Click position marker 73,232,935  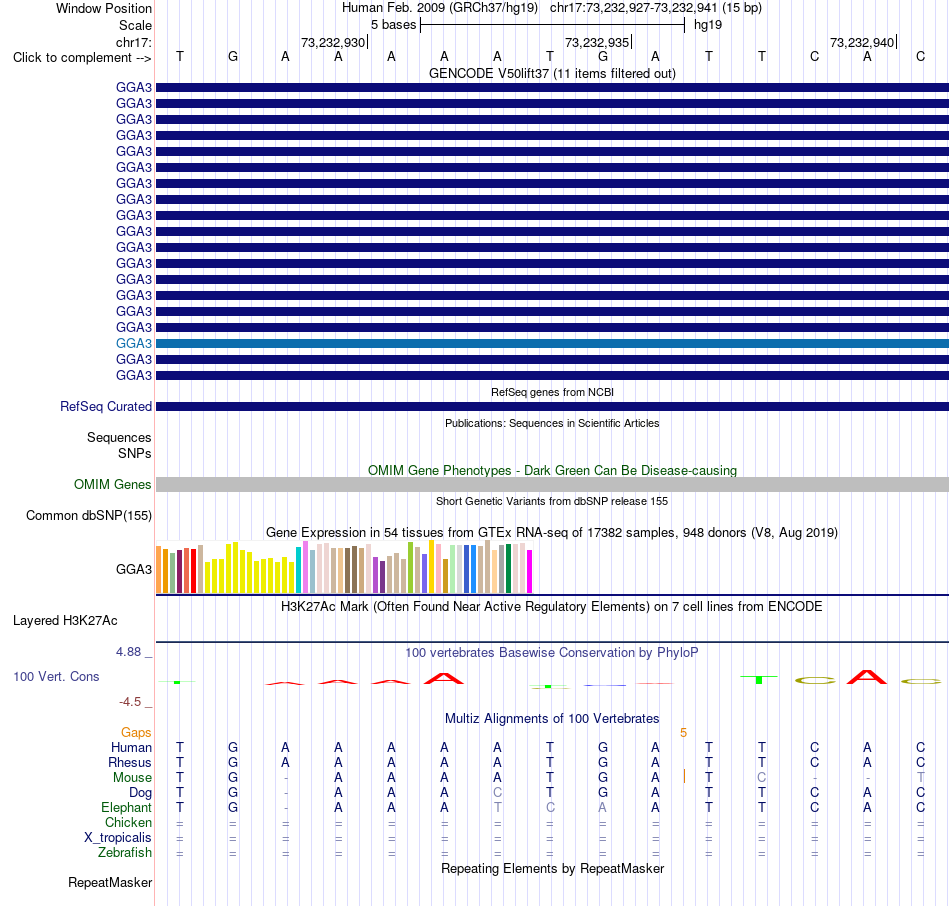597,42
